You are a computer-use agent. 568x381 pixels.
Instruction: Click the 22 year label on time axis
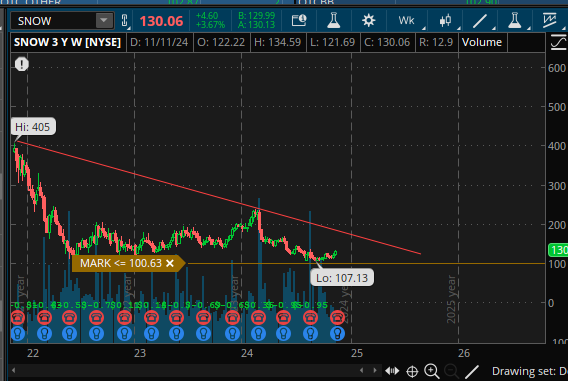click(x=33, y=353)
